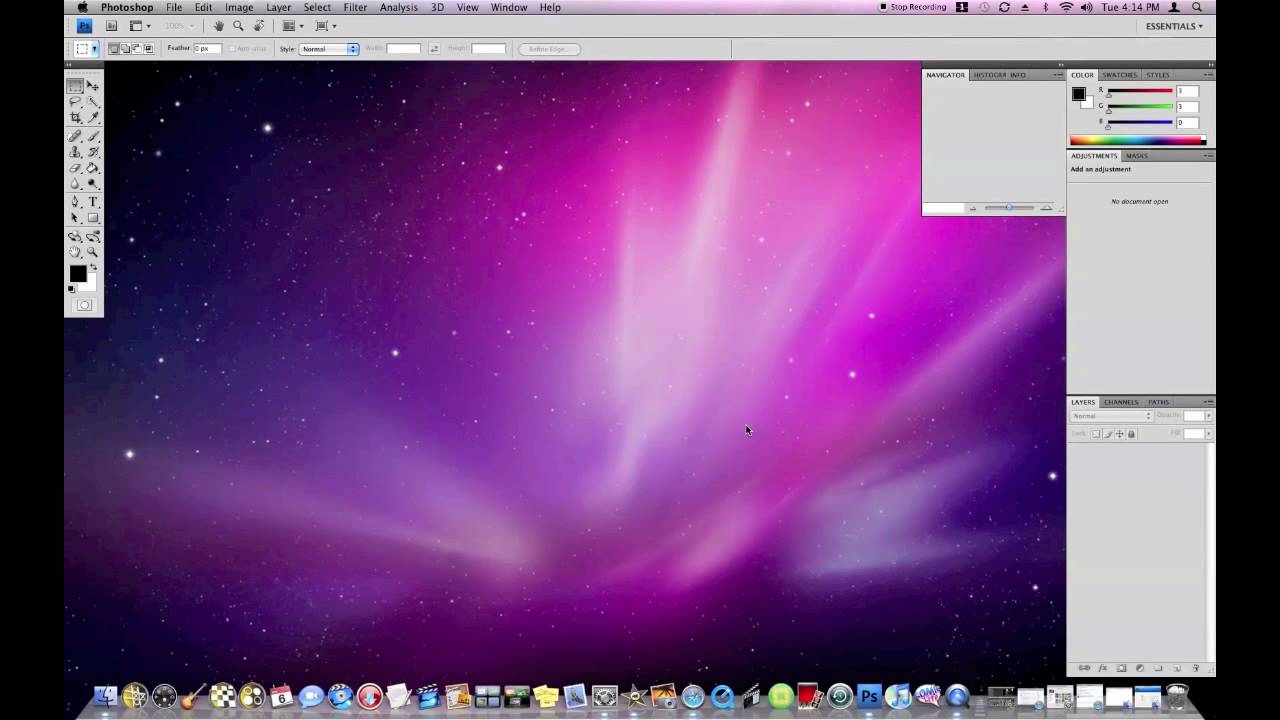Click Stop Recording in menu bar
The height and width of the screenshot is (720, 1280).
click(x=913, y=7)
